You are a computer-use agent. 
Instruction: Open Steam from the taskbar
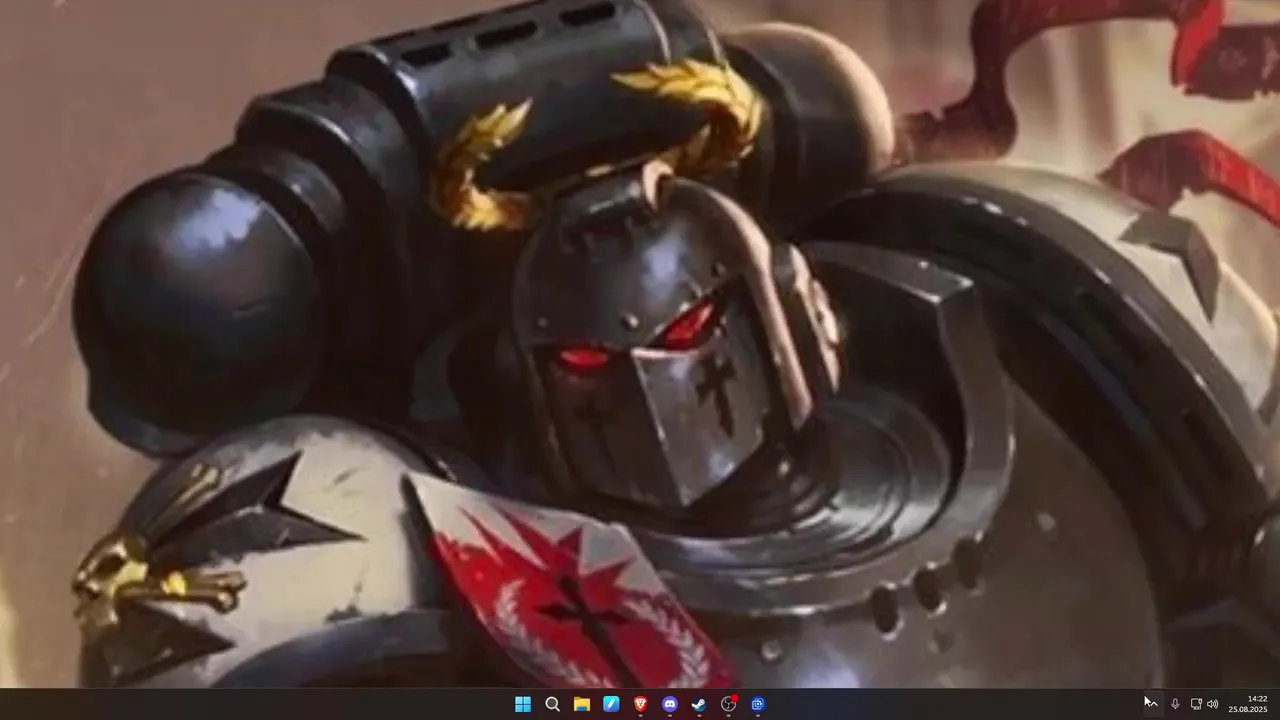(699, 704)
